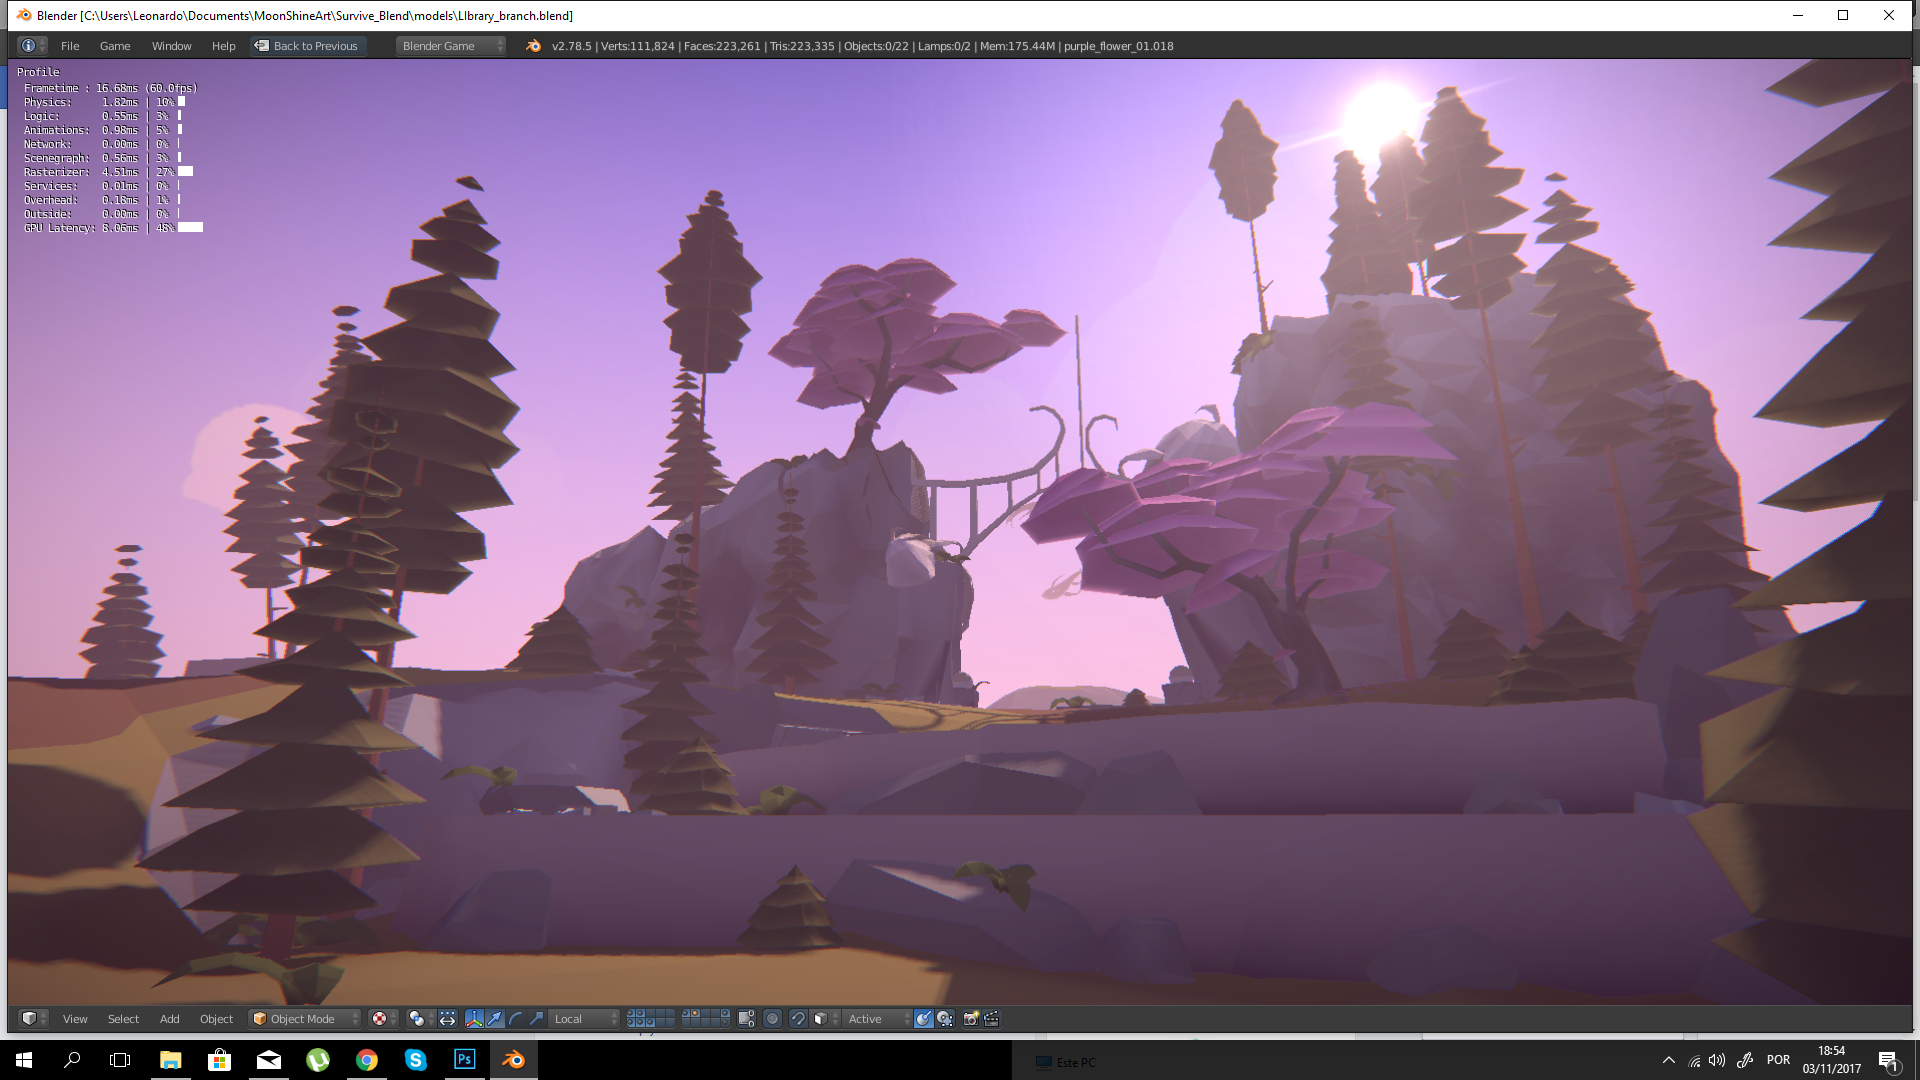Open the View menu in the viewport header
This screenshot has height=1080, width=1920.
point(75,1018)
